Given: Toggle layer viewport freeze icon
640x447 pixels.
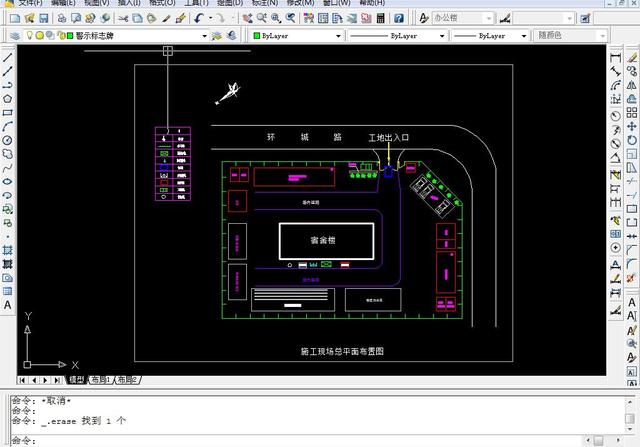Looking at the screenshot, I should coord(50,36).
